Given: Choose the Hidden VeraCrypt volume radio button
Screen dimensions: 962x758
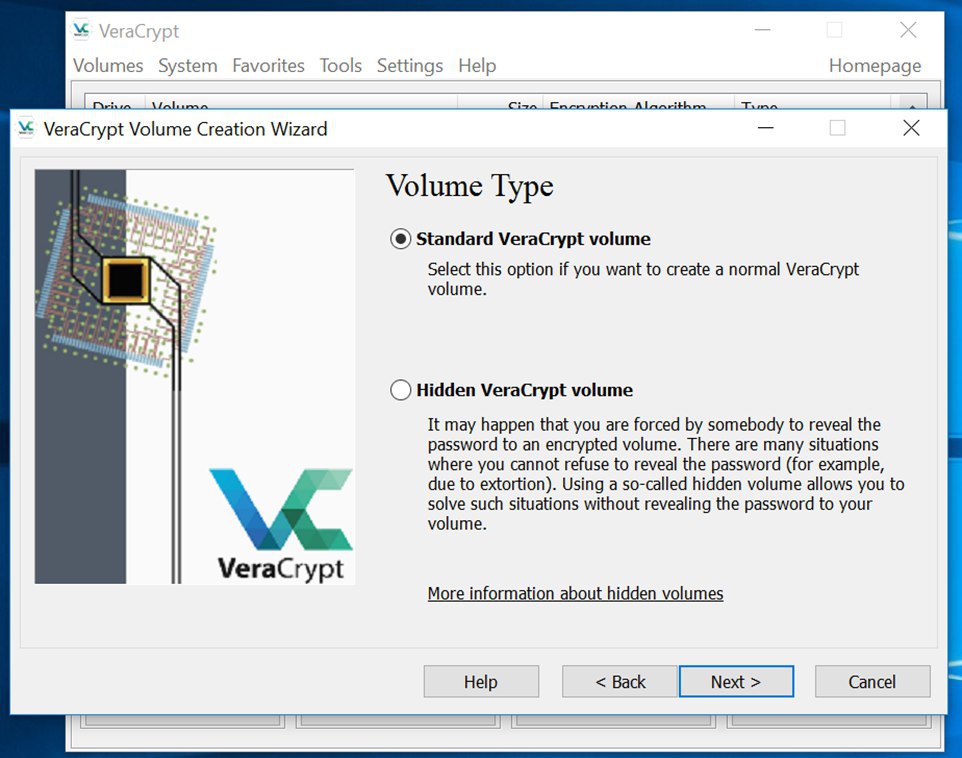Looking at the screenshot, I should pyautogui.click(x=401, y=390).
